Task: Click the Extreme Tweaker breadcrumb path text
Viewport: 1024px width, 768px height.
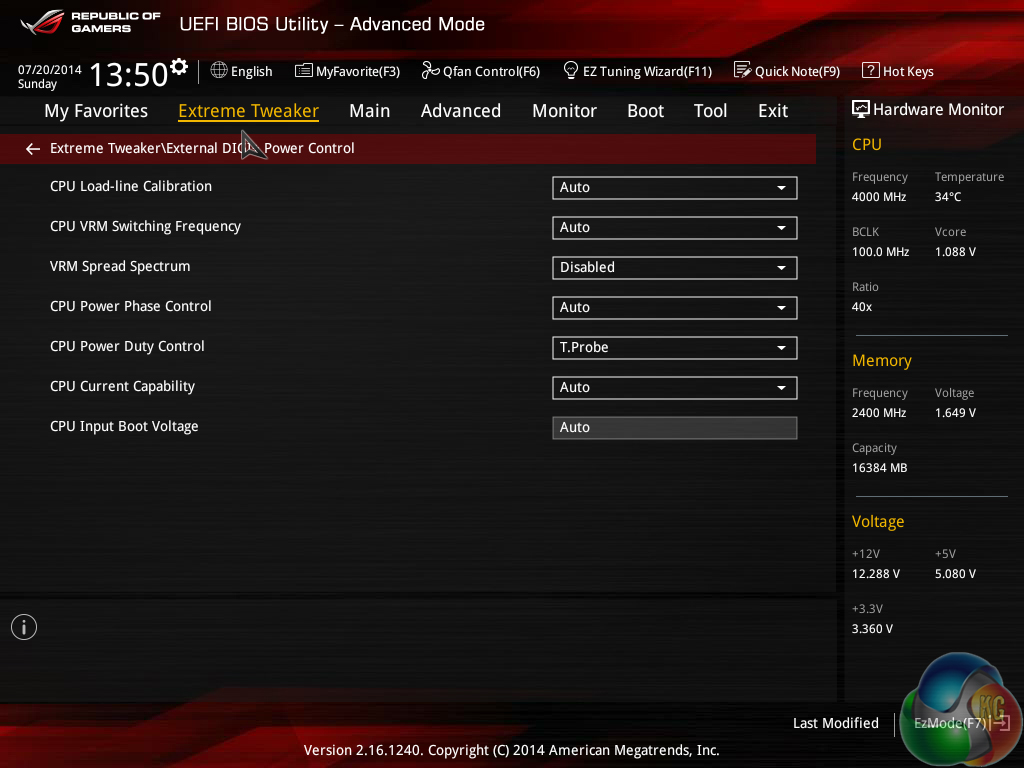Action: tap(202, 149)
